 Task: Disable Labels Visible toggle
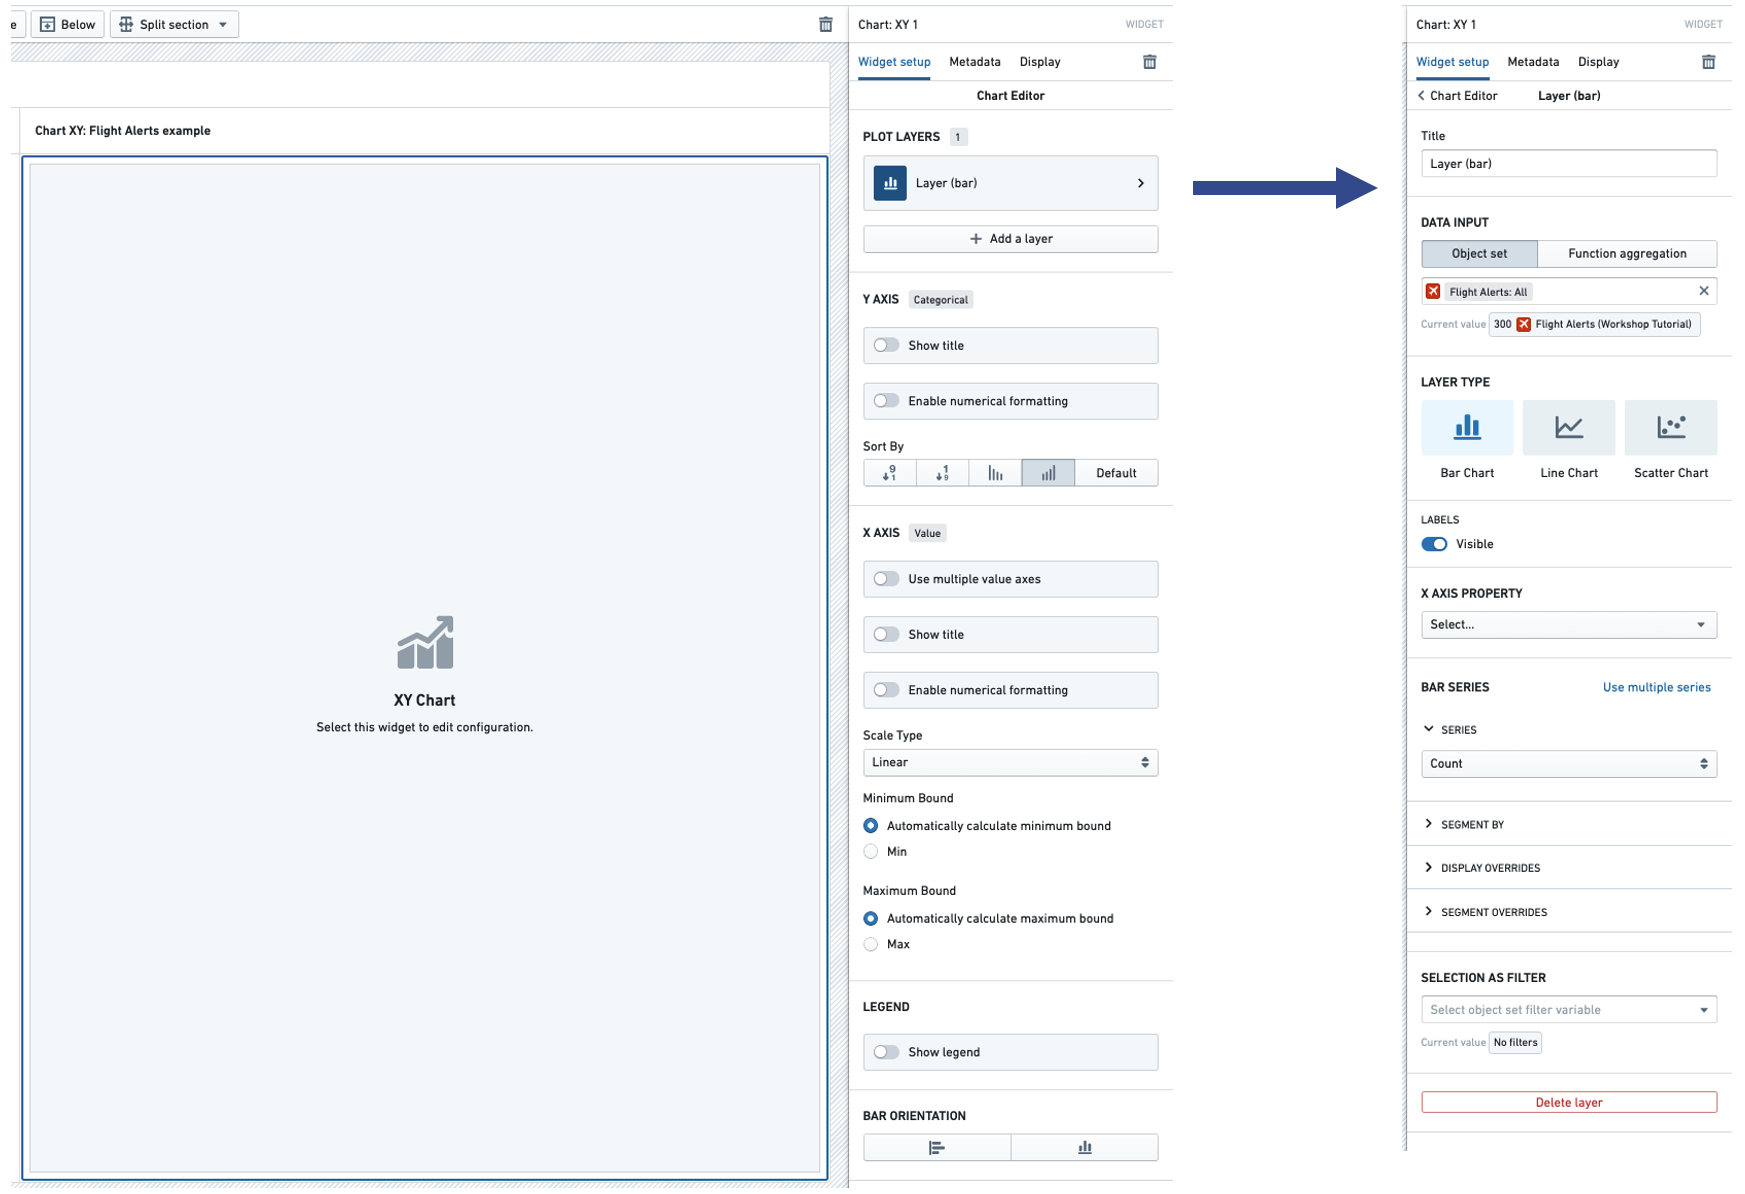pos(1434,544)
